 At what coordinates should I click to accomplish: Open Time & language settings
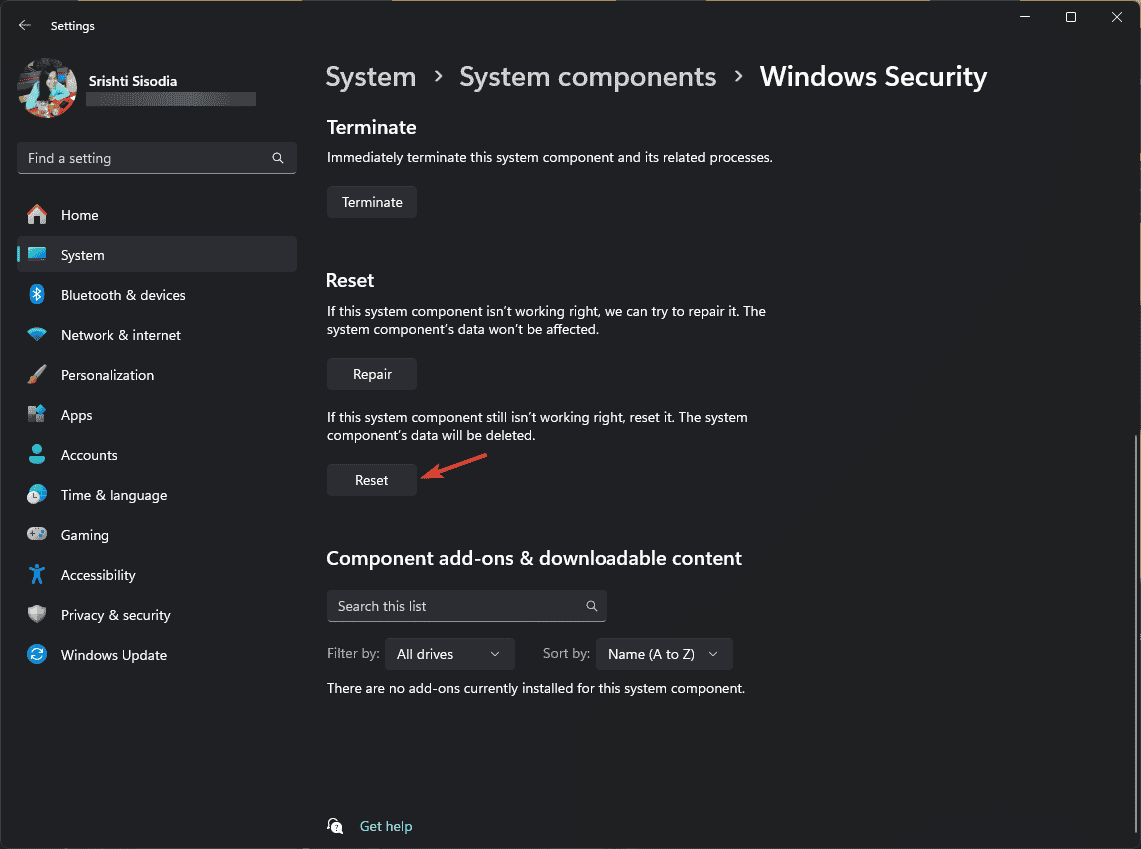[113, 494]
